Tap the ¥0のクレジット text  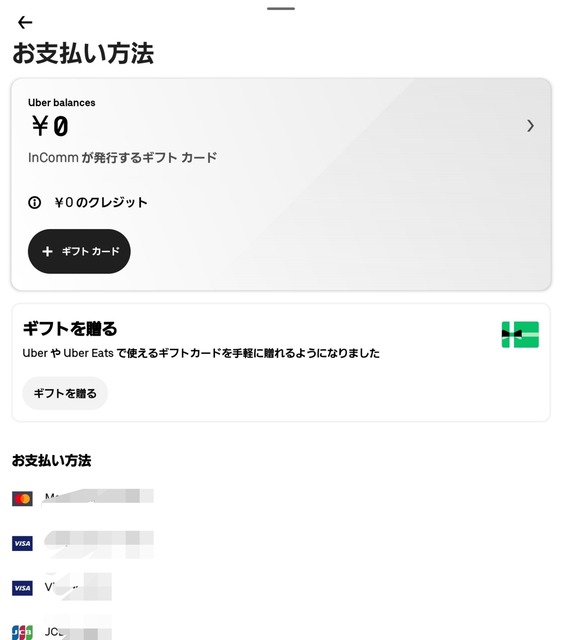101,202
